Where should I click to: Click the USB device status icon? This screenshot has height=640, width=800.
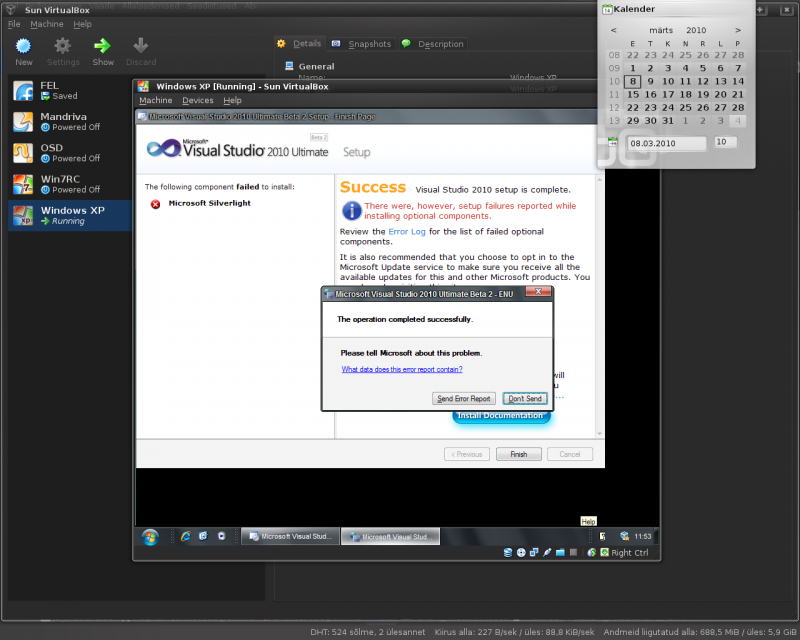click(x=547, y=552)
